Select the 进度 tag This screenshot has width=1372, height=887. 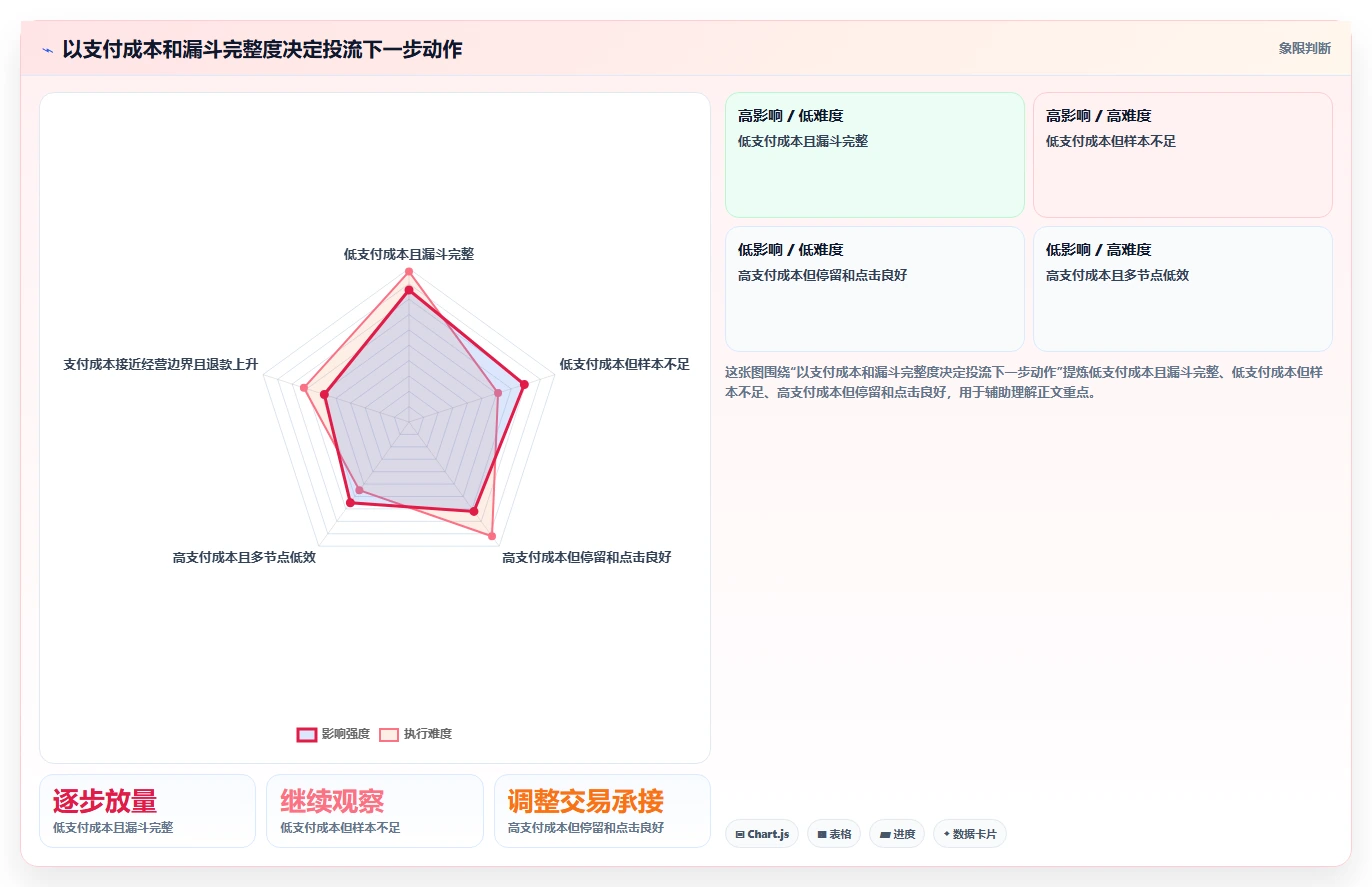point(897,834)
